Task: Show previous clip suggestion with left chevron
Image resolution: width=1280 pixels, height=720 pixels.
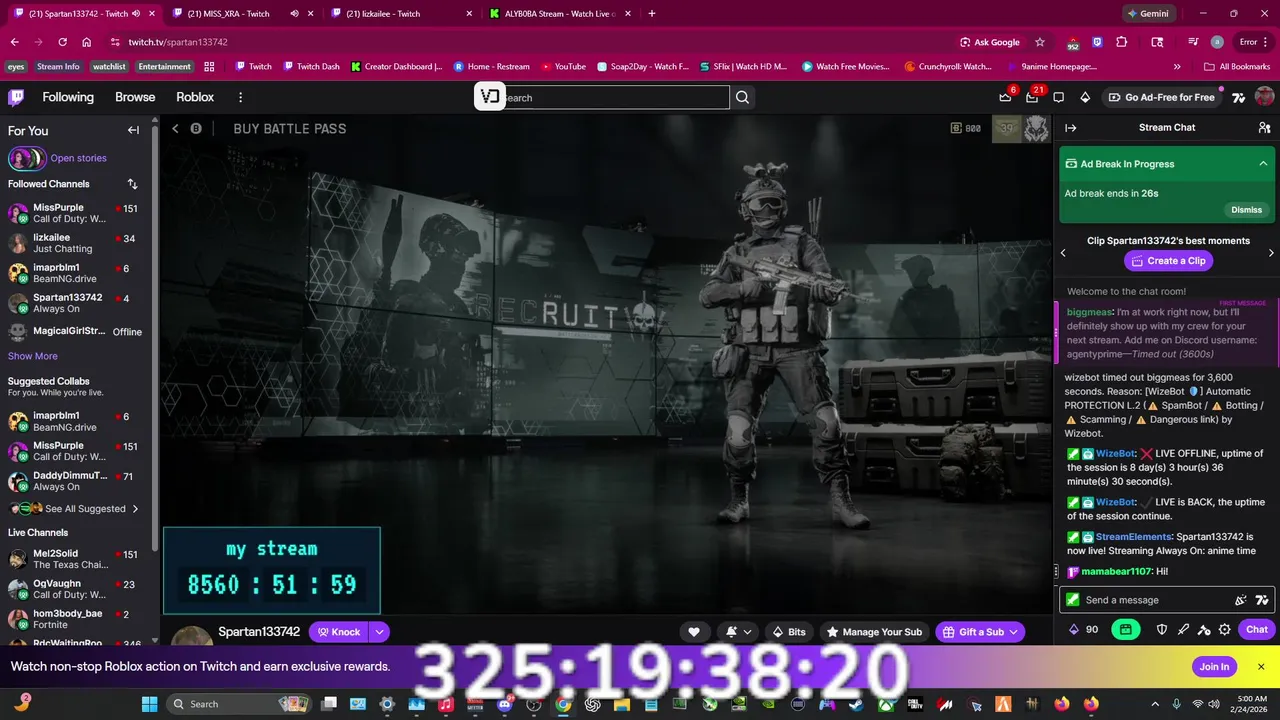Action: pyautogui.click(x=1063, y=253)
